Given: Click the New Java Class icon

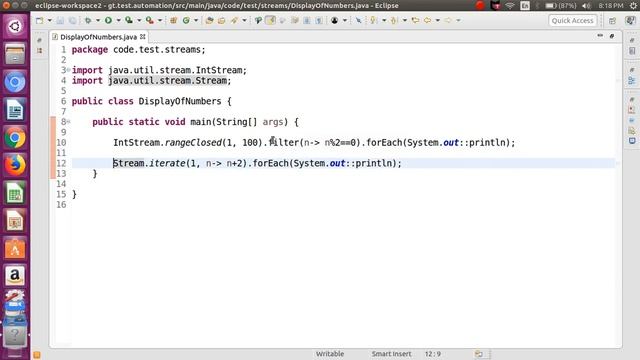Looking at the screenshot, I should 186,20.
